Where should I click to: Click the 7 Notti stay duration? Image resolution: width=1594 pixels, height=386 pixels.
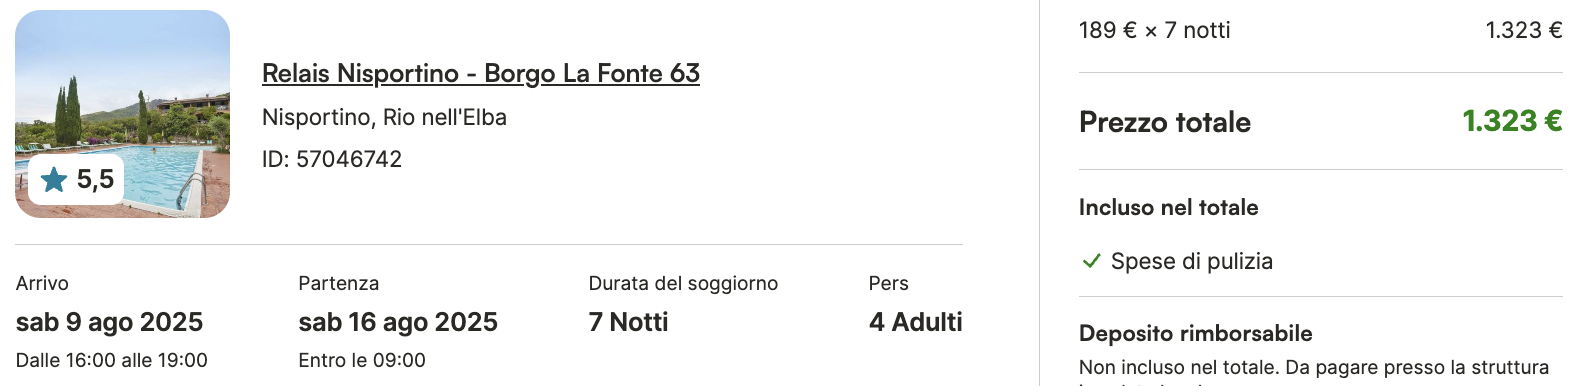[x=628, y=322]
